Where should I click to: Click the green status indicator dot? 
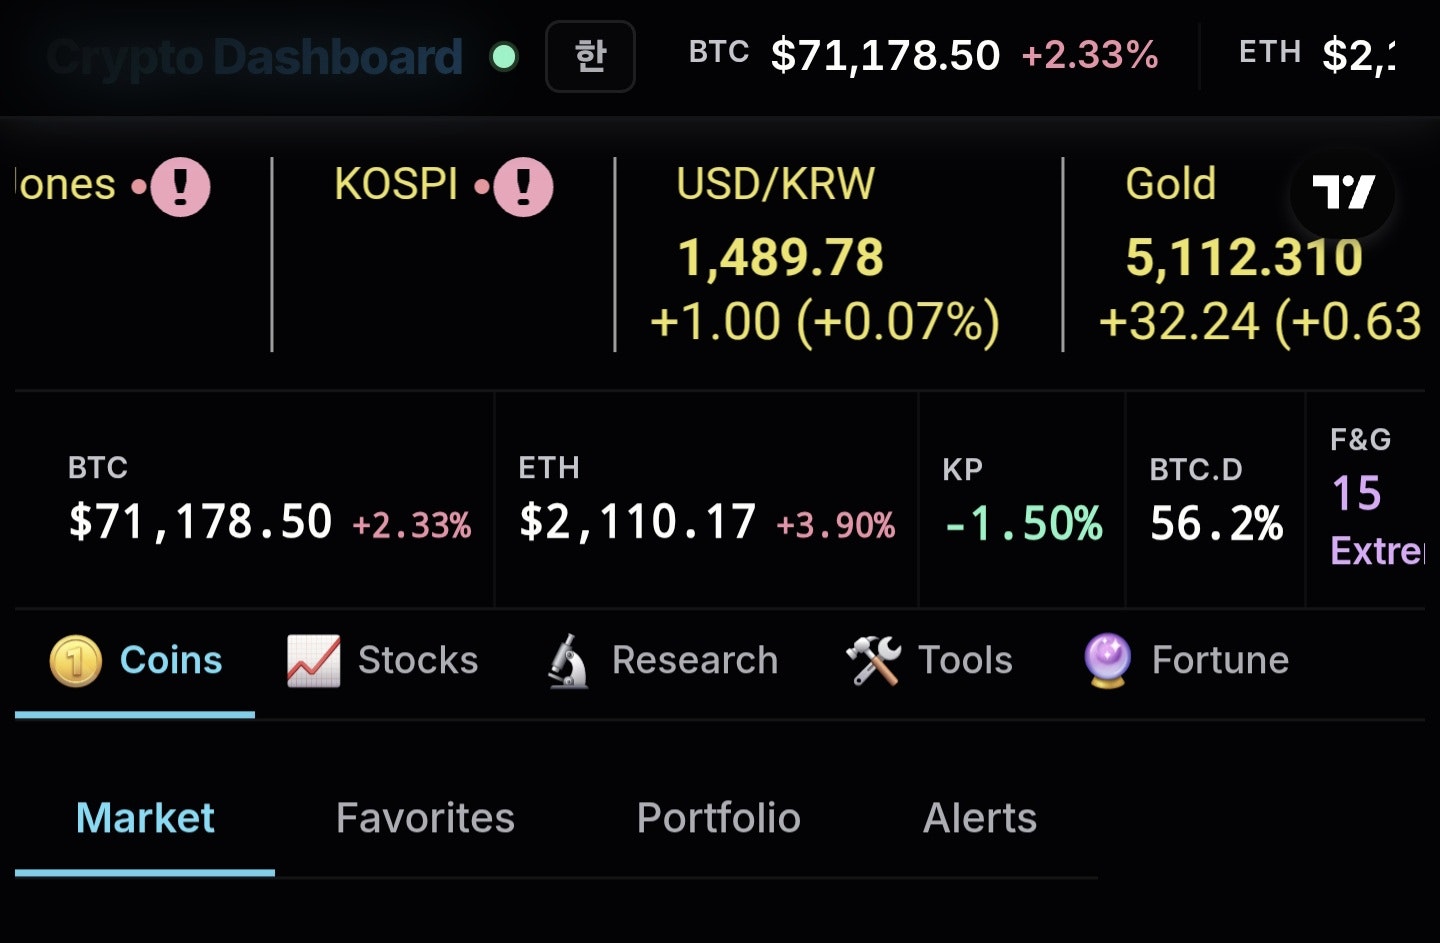505,58
